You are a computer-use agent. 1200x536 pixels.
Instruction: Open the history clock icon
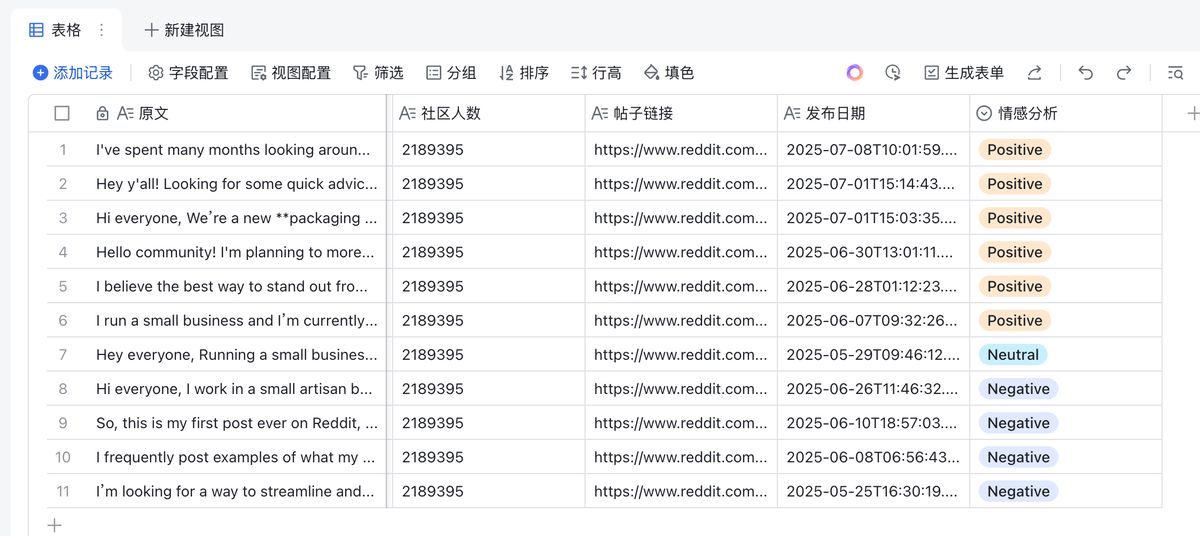893,73
